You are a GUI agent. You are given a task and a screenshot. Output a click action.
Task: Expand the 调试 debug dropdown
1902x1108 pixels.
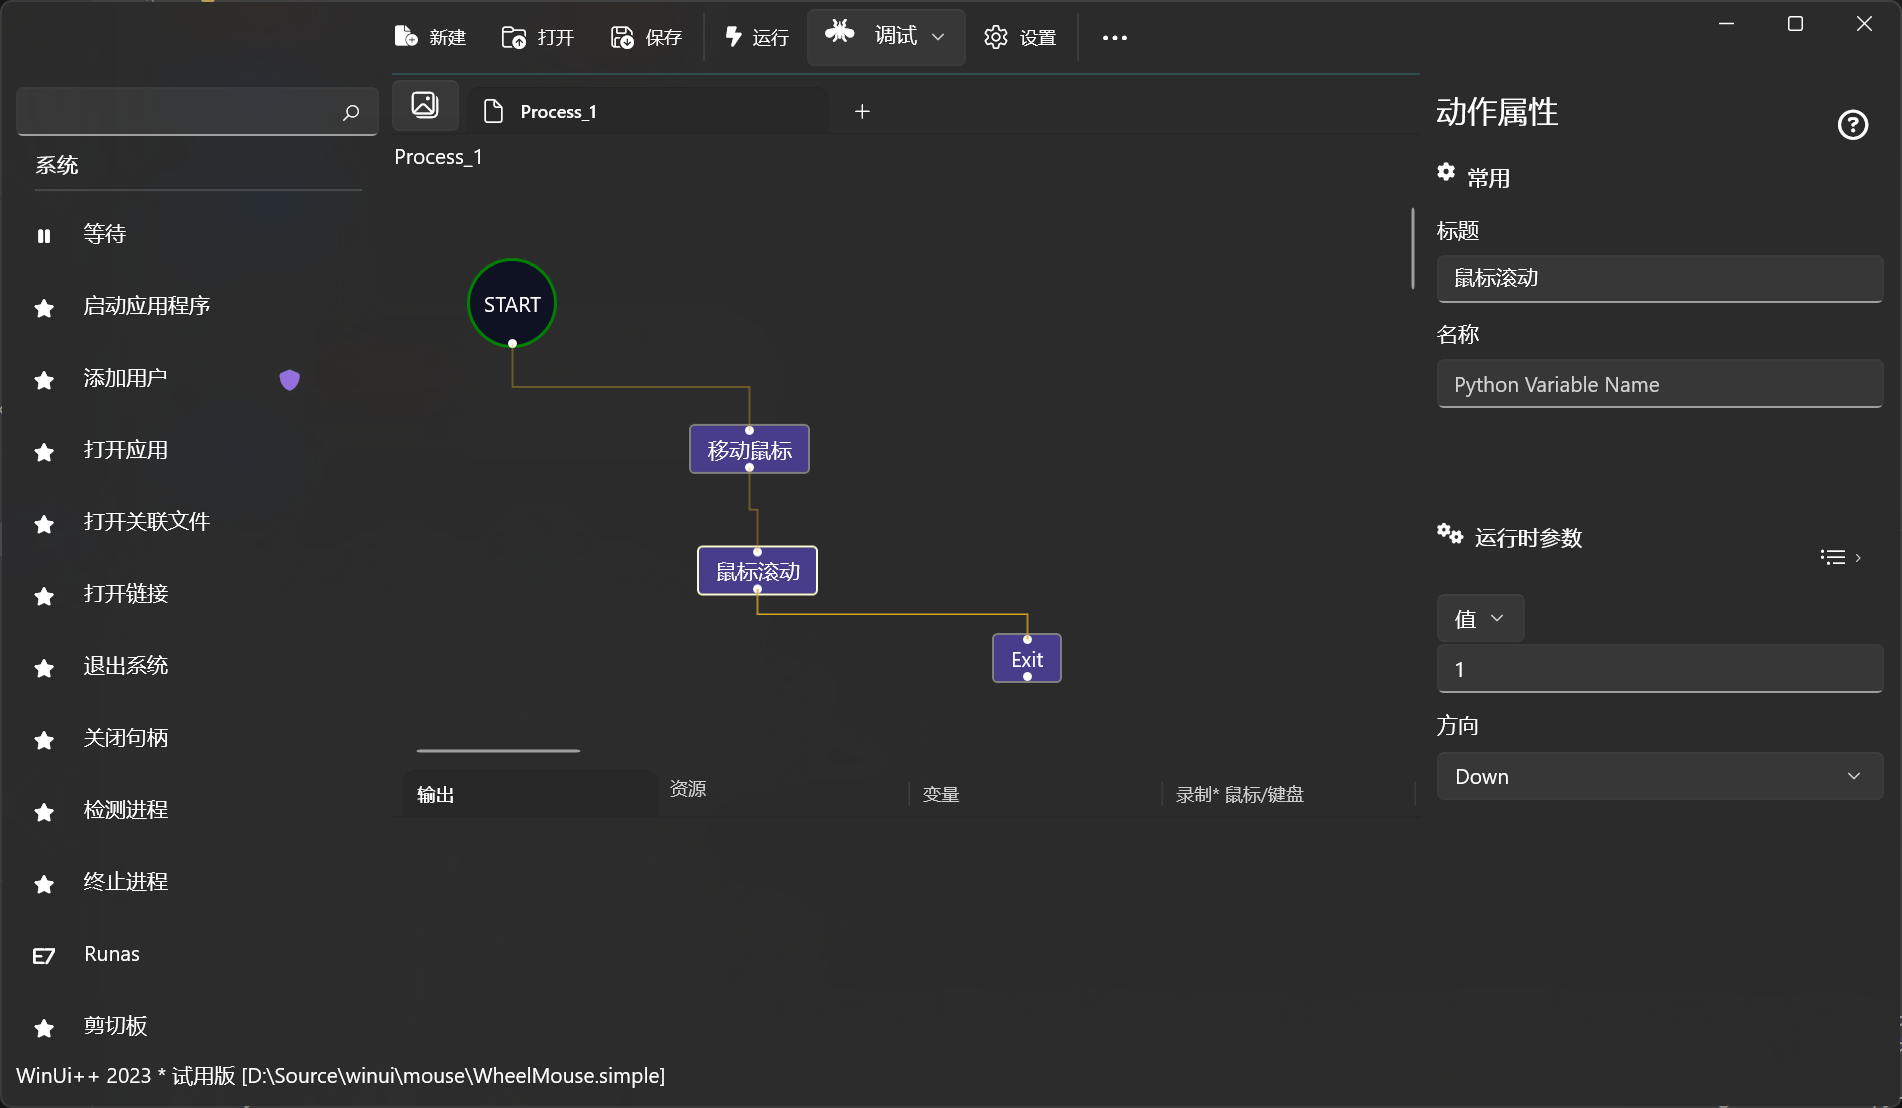point(937,37)
